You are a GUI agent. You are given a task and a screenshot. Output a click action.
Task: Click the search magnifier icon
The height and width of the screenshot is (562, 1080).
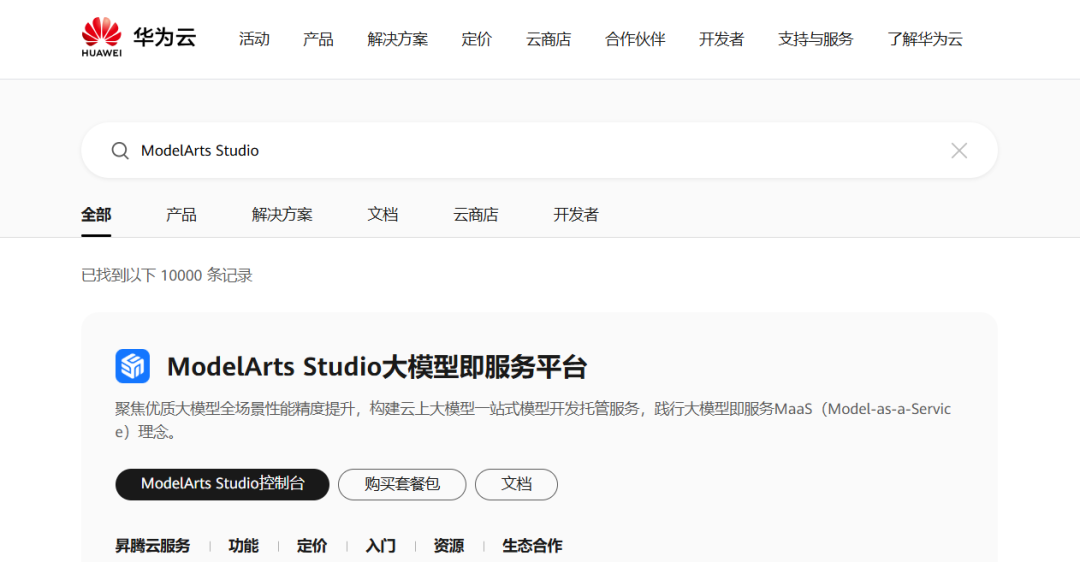[120, 151]
